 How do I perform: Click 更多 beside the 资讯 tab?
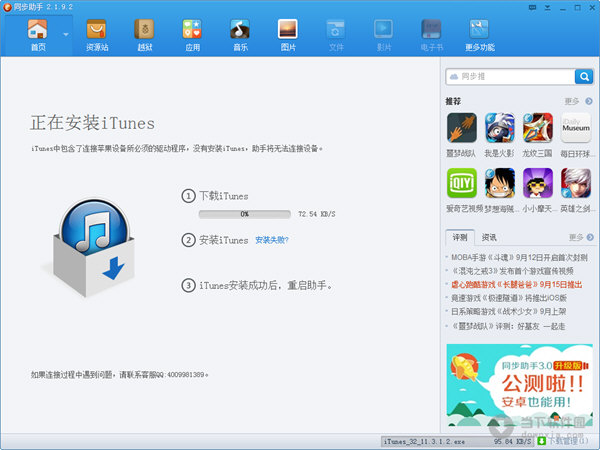576,237
